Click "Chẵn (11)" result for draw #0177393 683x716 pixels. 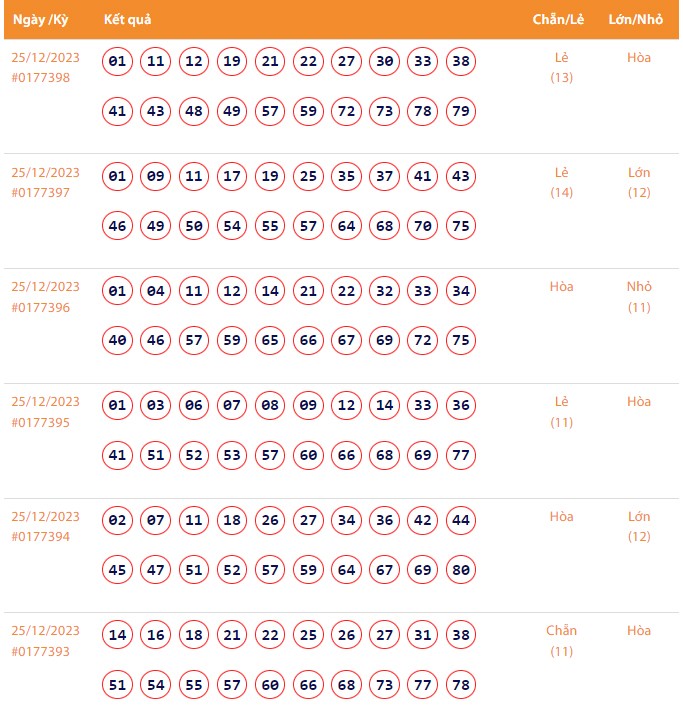click(x=561, y=641)
